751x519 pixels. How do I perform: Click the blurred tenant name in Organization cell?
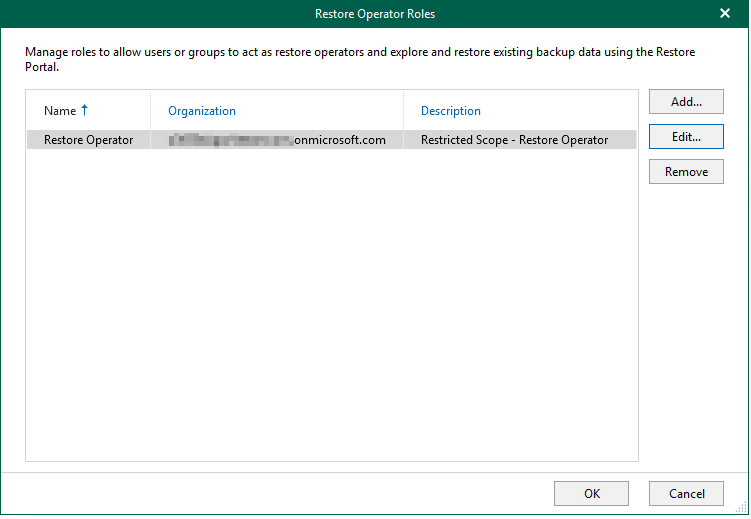(228, 140)
